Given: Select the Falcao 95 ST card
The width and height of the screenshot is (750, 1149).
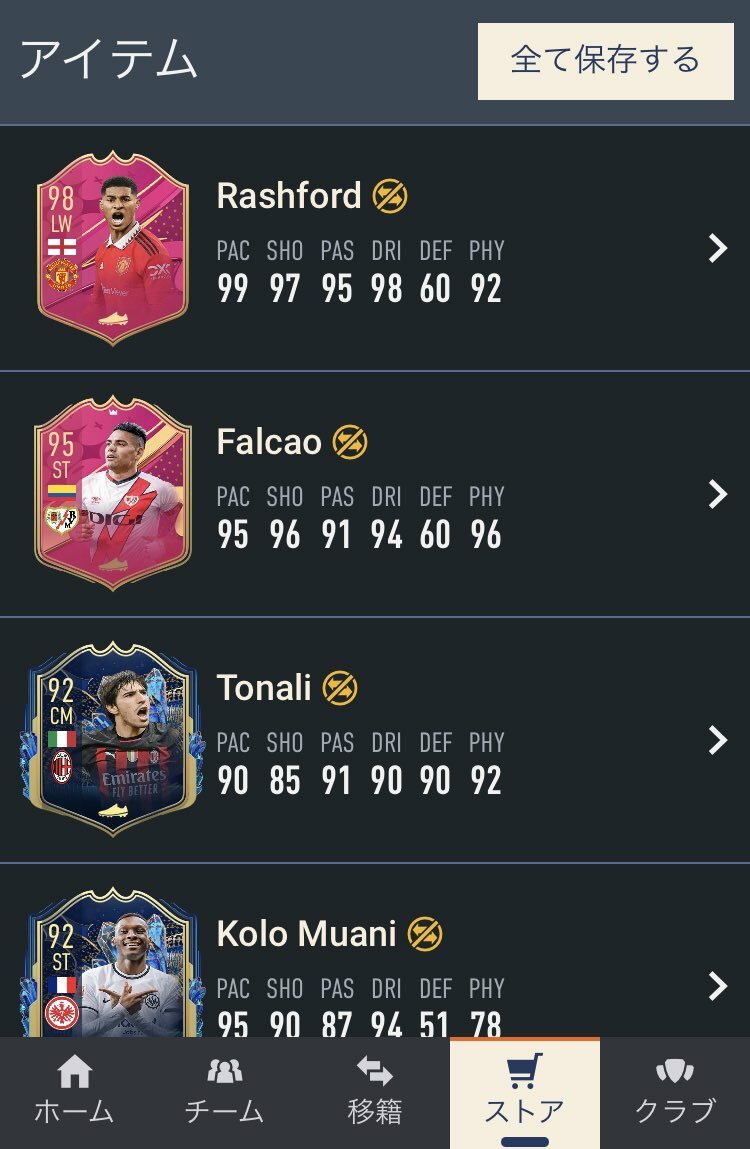Looking at the screenshot, I should 113,494.
